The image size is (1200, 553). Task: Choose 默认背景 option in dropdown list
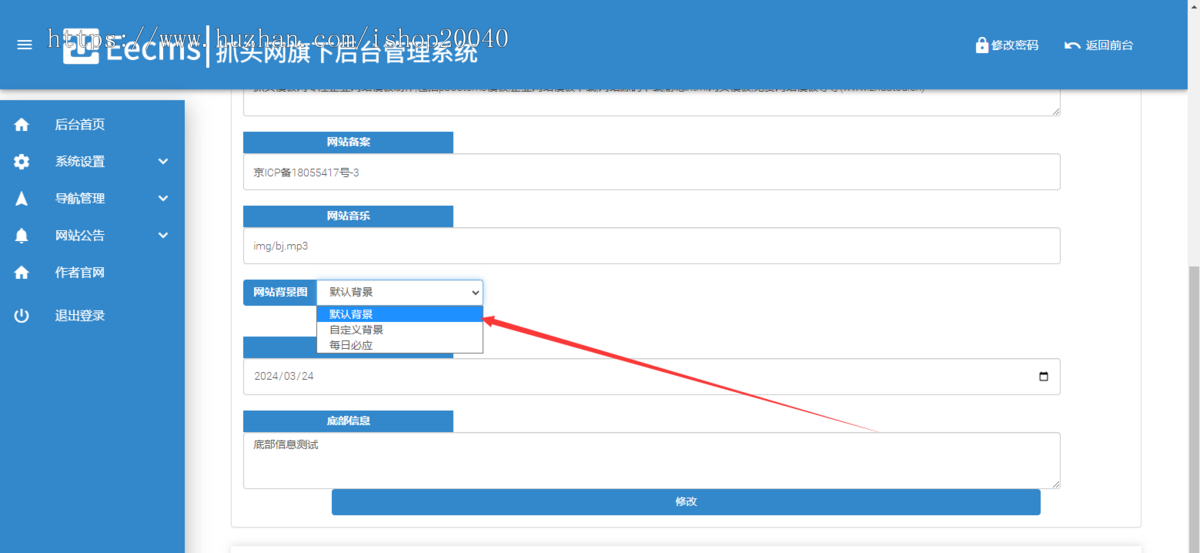[400, 314]
